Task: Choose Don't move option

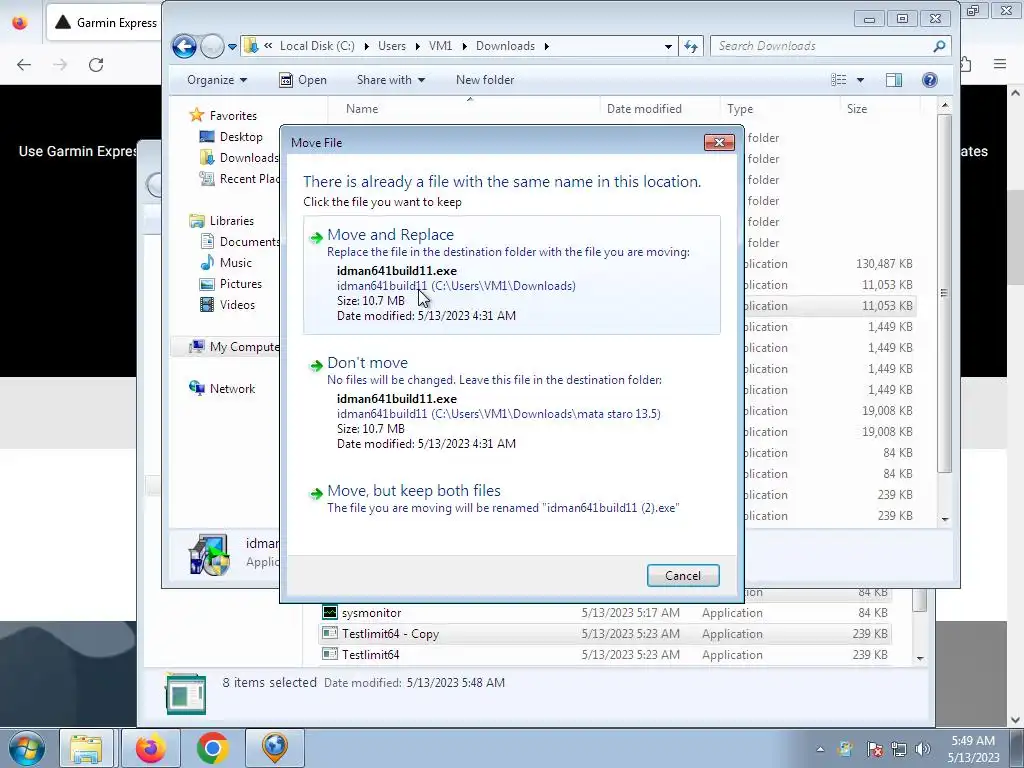Action: click(511, 403)
